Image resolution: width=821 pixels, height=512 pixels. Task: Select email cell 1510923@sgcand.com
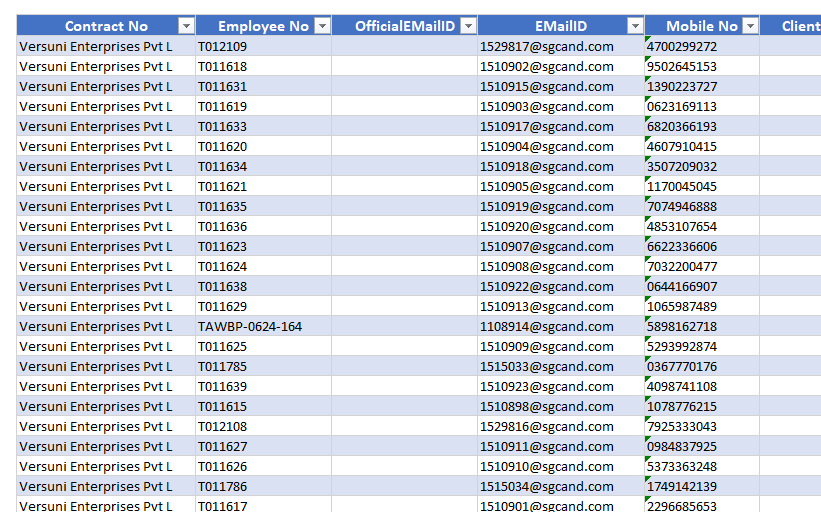click(x=561, y=386)
